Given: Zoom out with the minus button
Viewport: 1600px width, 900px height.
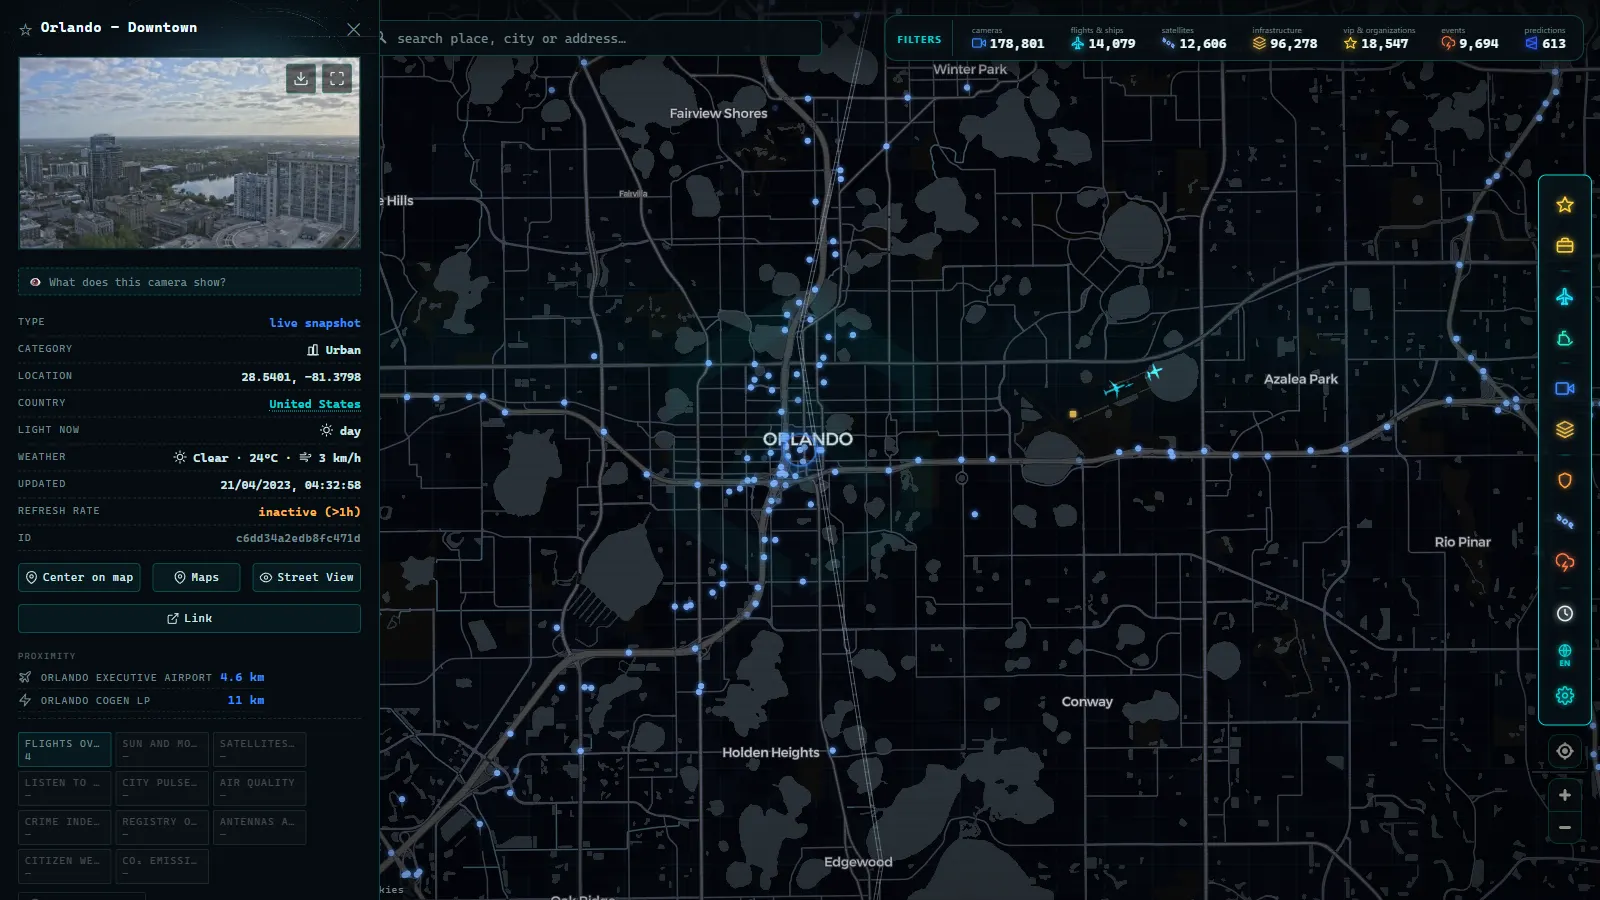Looking at the screenshot, I should coord(1565,828).
